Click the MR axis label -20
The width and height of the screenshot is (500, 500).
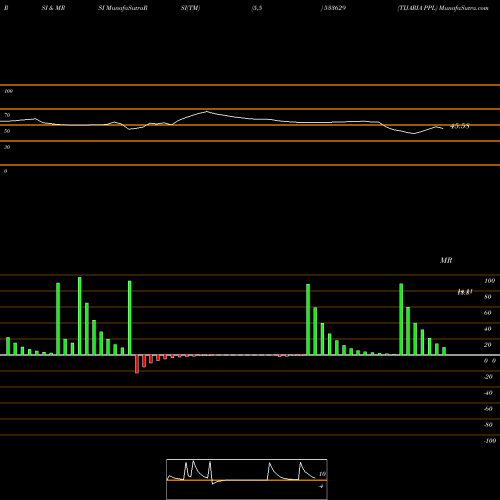point(488,377)
